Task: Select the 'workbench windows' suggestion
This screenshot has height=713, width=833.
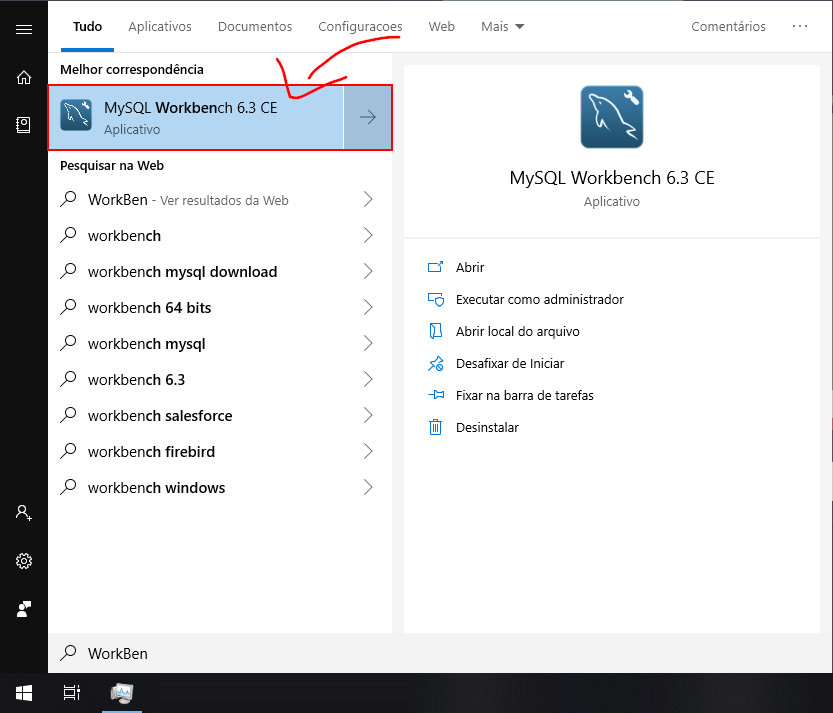Action: pyautogui.click(x=220, y=488)
